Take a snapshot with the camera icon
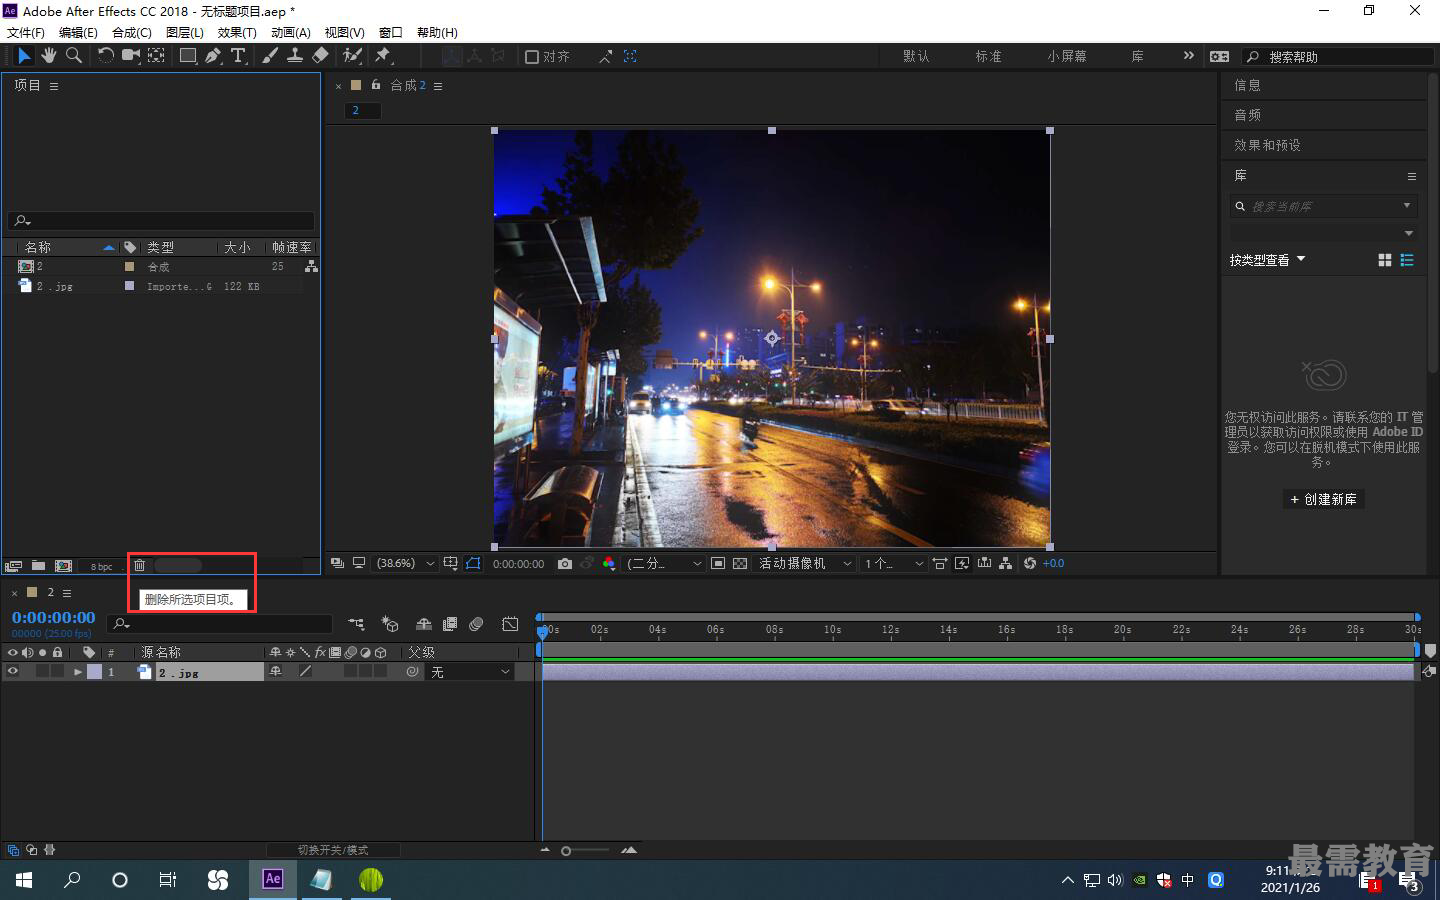 pyautogui.click(x=565, y=564)
